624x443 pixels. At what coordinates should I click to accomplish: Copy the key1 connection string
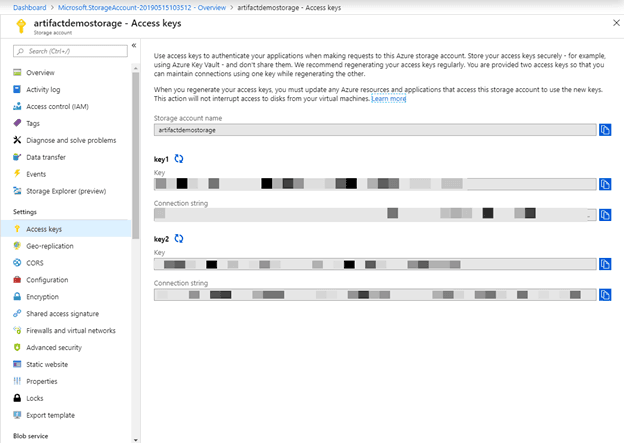(x=605, y=214)
